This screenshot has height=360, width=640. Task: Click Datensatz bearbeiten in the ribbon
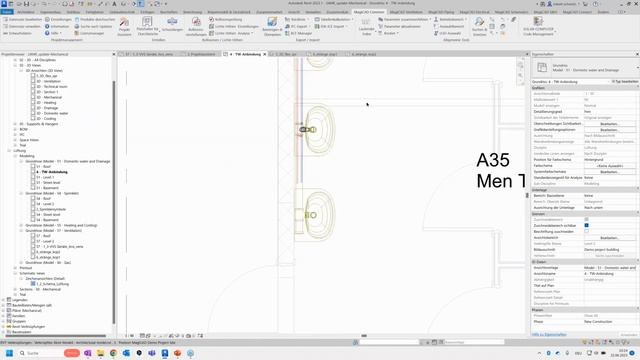(x=22, y=19)
